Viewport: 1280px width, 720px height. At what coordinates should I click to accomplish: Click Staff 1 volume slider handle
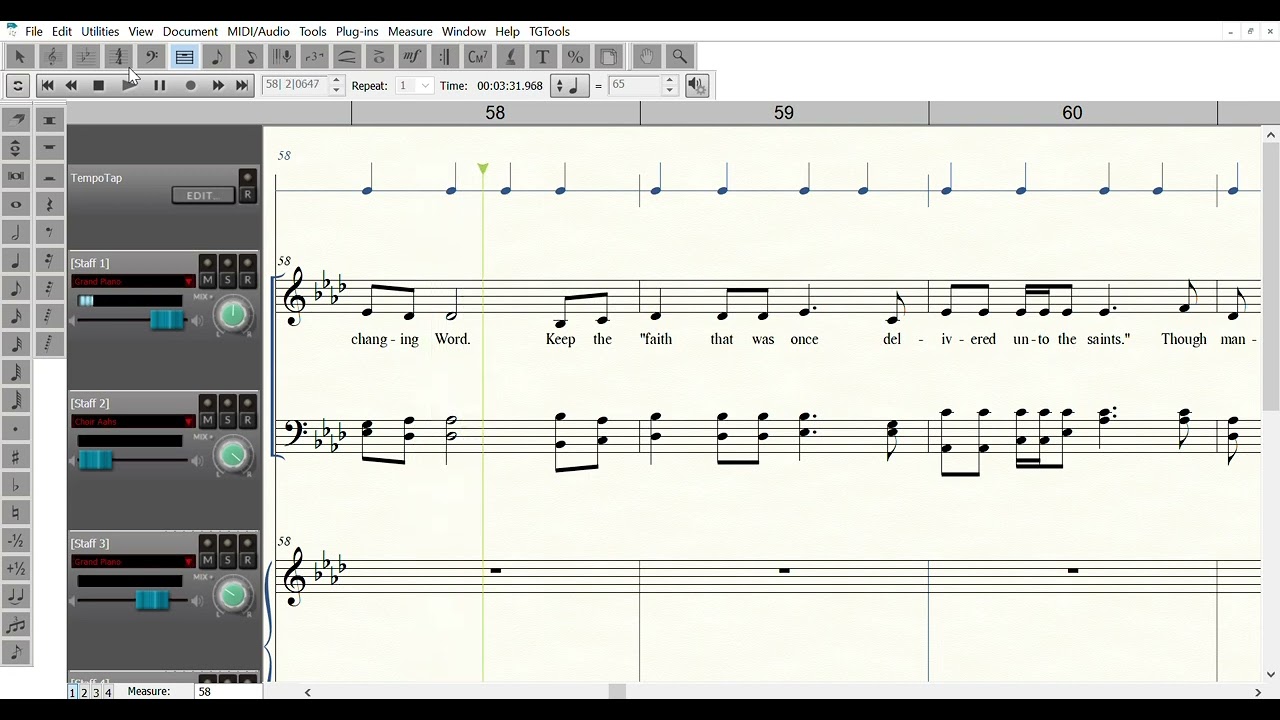(167, 320)
